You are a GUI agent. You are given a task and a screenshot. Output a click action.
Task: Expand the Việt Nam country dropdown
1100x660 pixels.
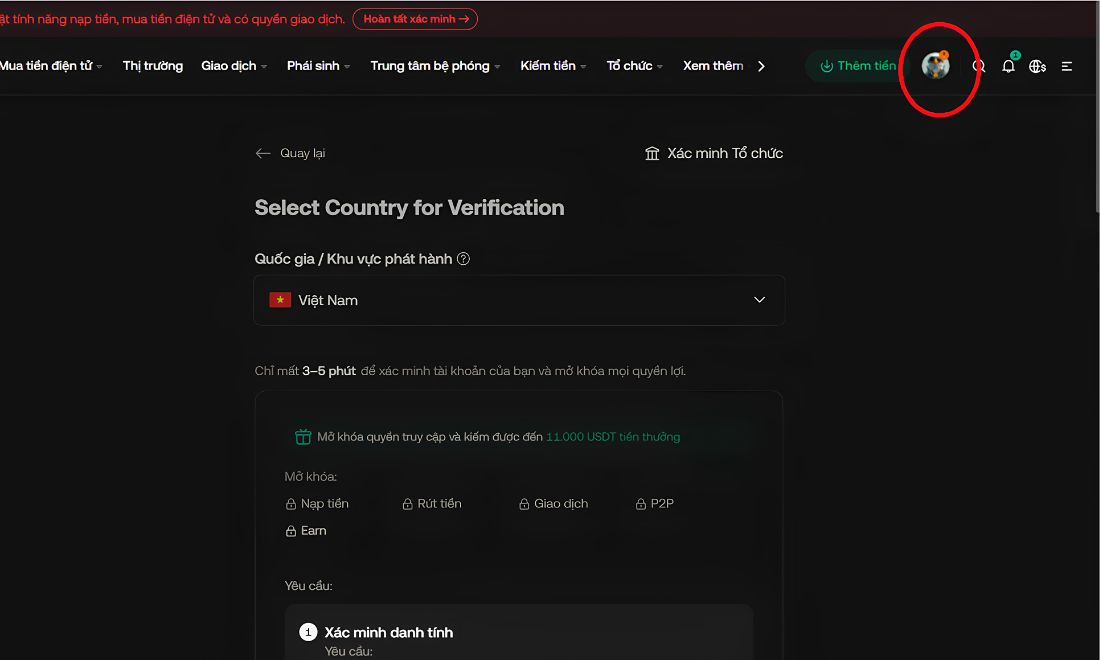519,300
